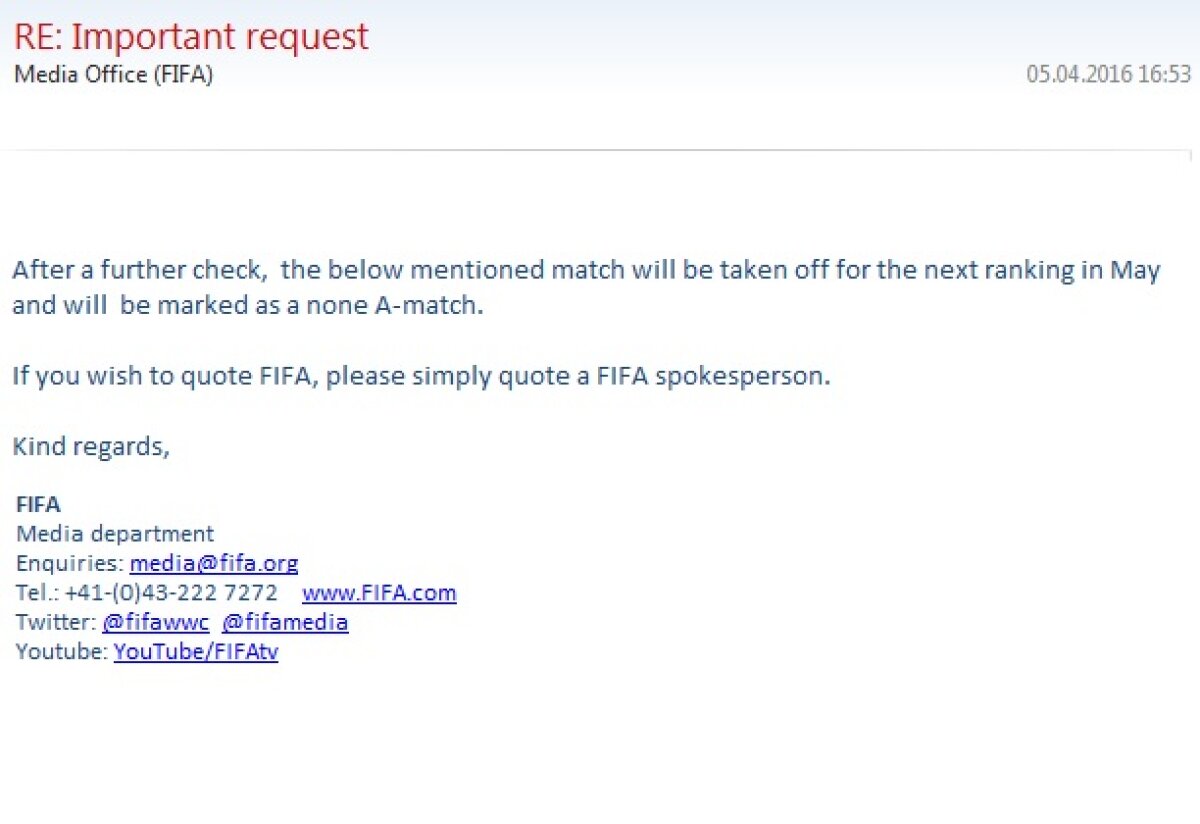Follow the YouTube/FIFAtv link

coord(196,653)
